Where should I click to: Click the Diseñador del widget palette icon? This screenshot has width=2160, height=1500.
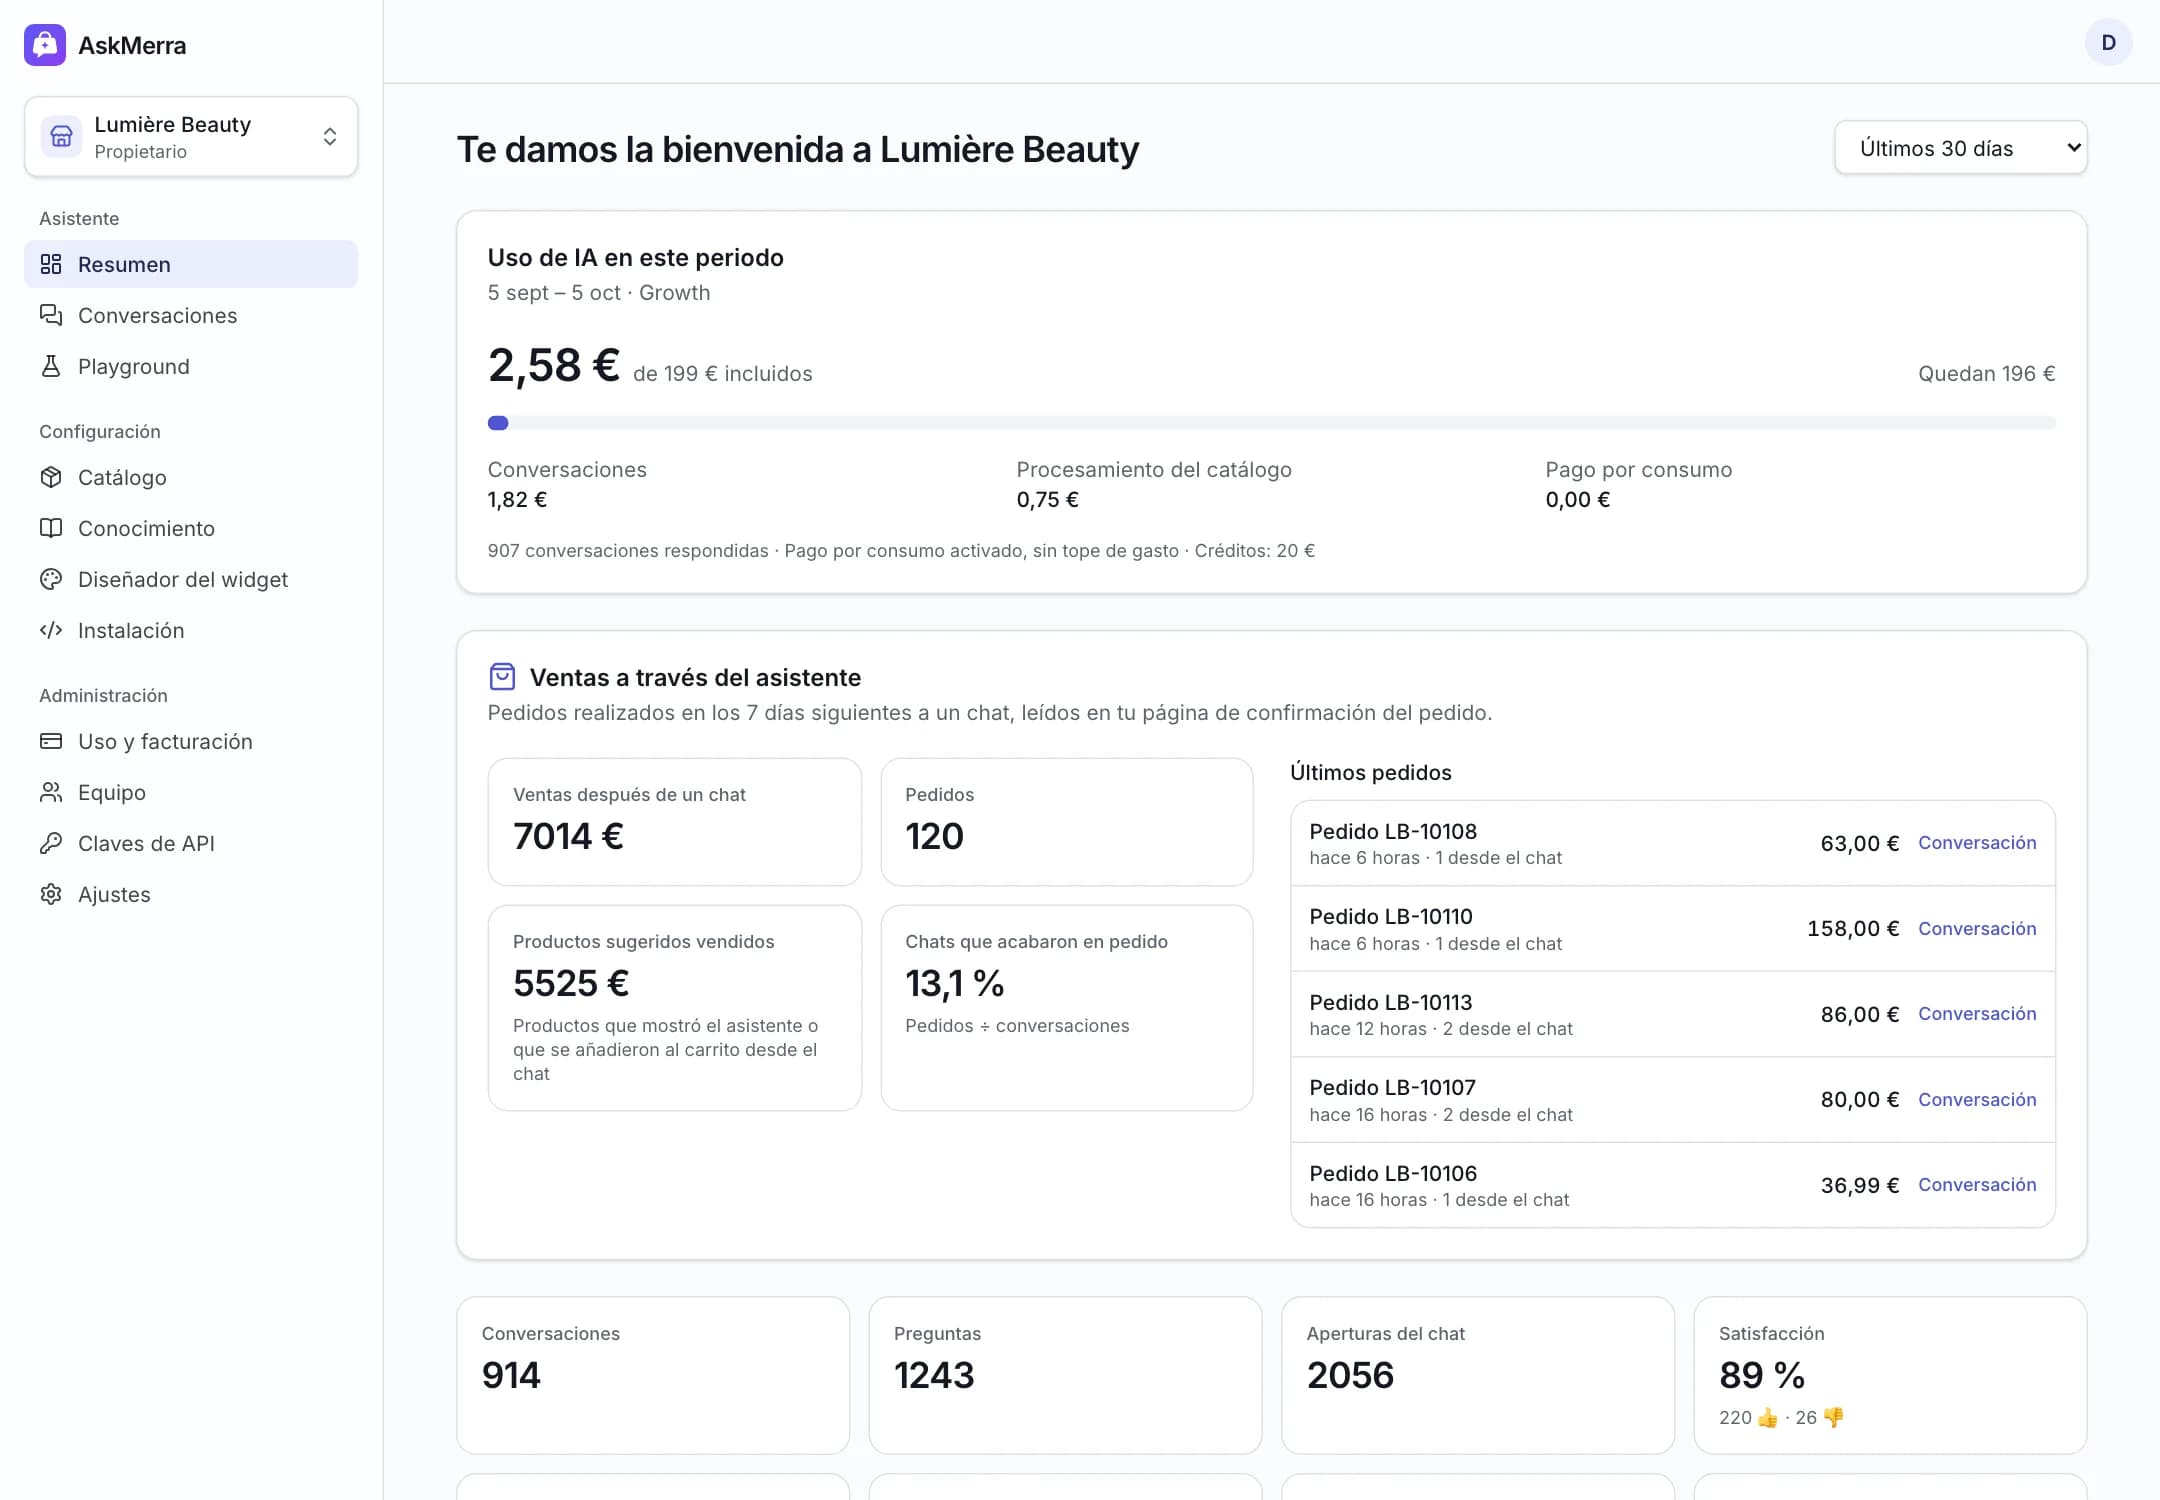51,579
